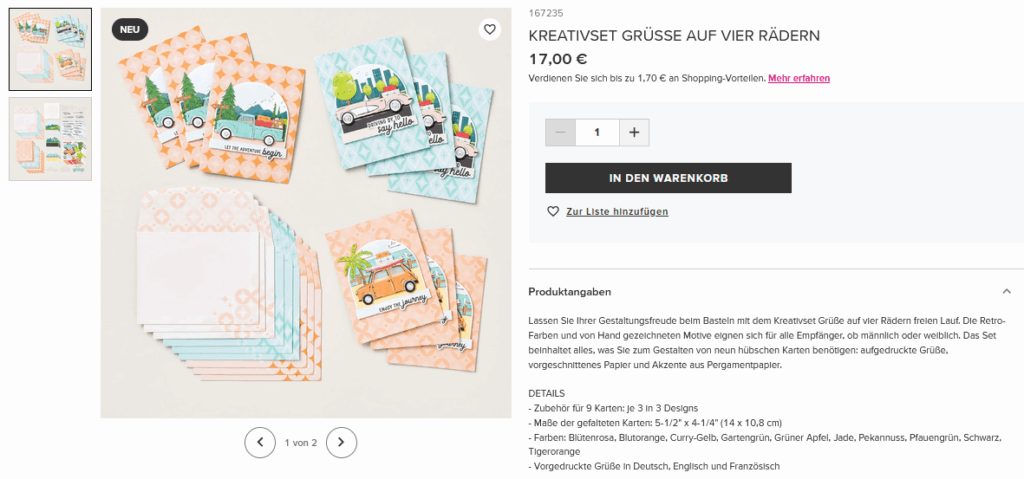
Task: Click the Kreativset Grüsse auf vier Rädern title
Action: point(674,36)
